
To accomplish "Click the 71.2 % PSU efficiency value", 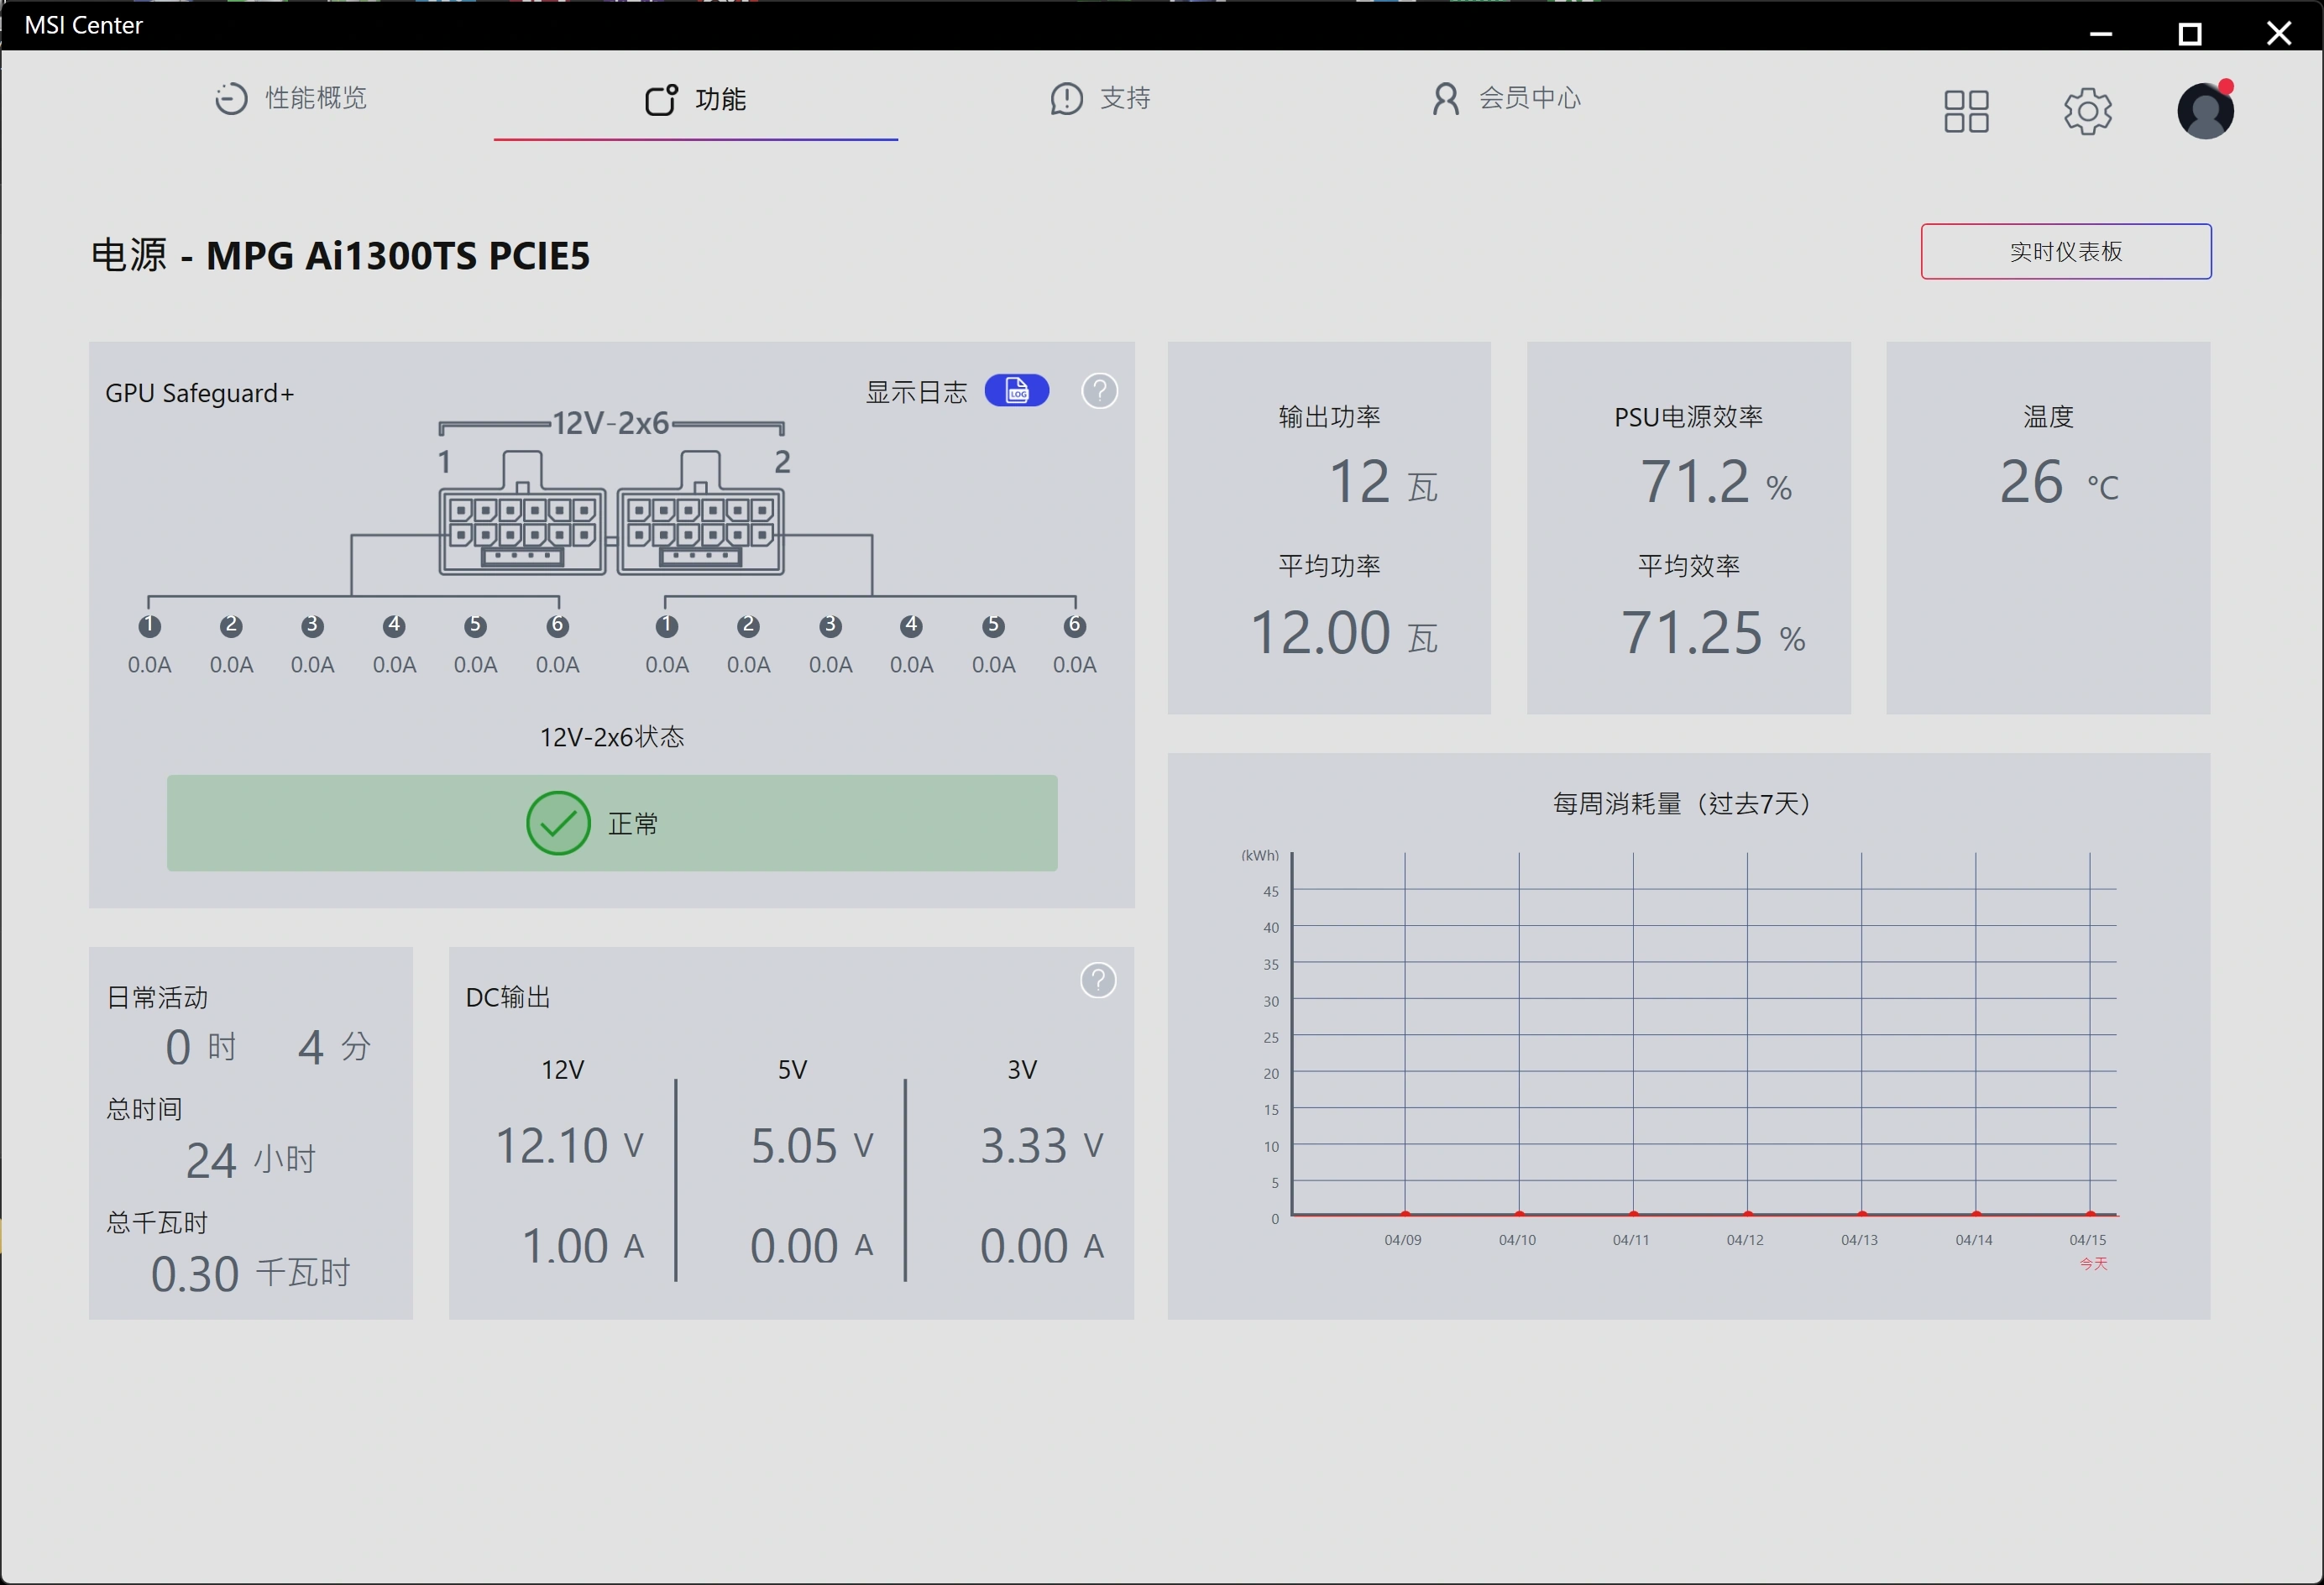I will point(1715,481).
